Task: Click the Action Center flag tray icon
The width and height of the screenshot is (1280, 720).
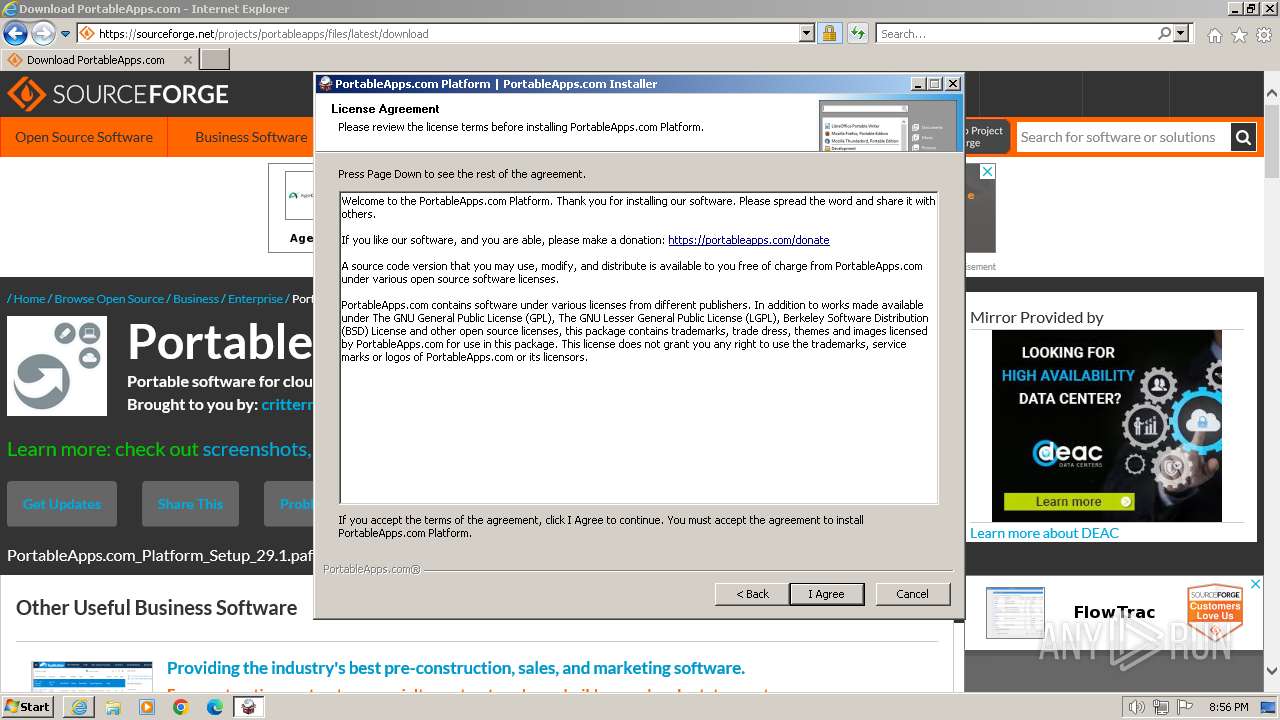Action: 1183,707
